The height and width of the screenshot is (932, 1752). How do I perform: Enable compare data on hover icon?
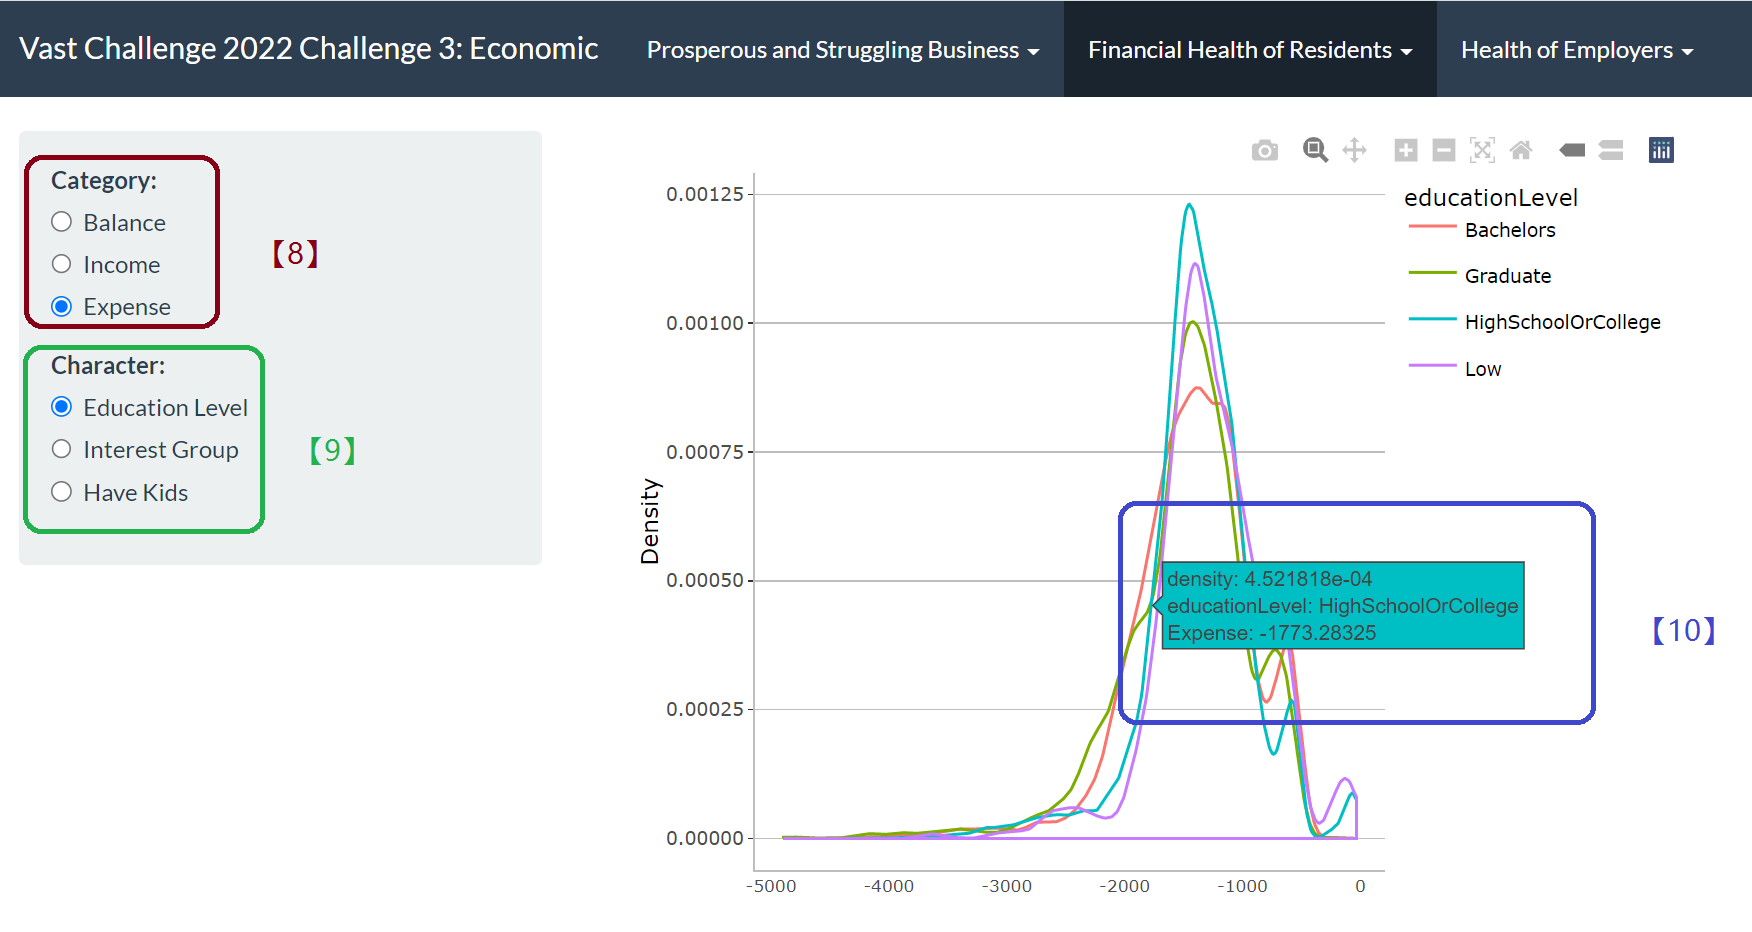click(x=1610, y=150)
